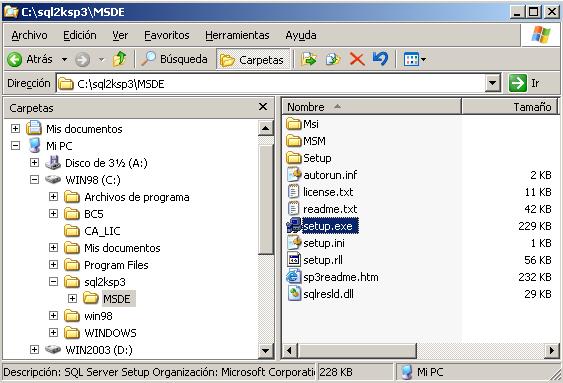563x383 pixels.
Task: Expand the top-level Mis documentos node
Action: (x=15, y=129)
